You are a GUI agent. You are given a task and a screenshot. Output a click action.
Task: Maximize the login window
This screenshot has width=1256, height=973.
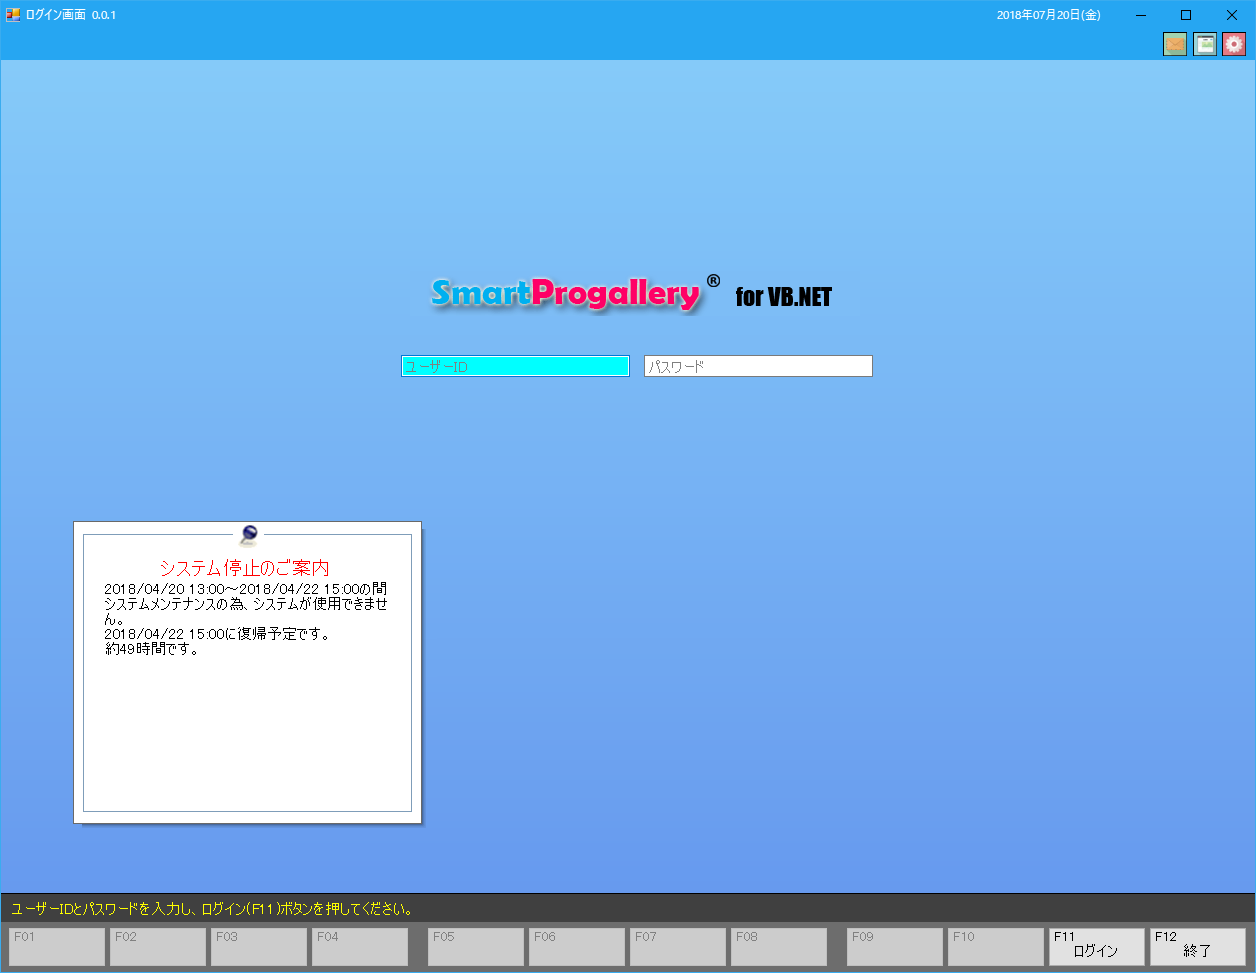1186,15
